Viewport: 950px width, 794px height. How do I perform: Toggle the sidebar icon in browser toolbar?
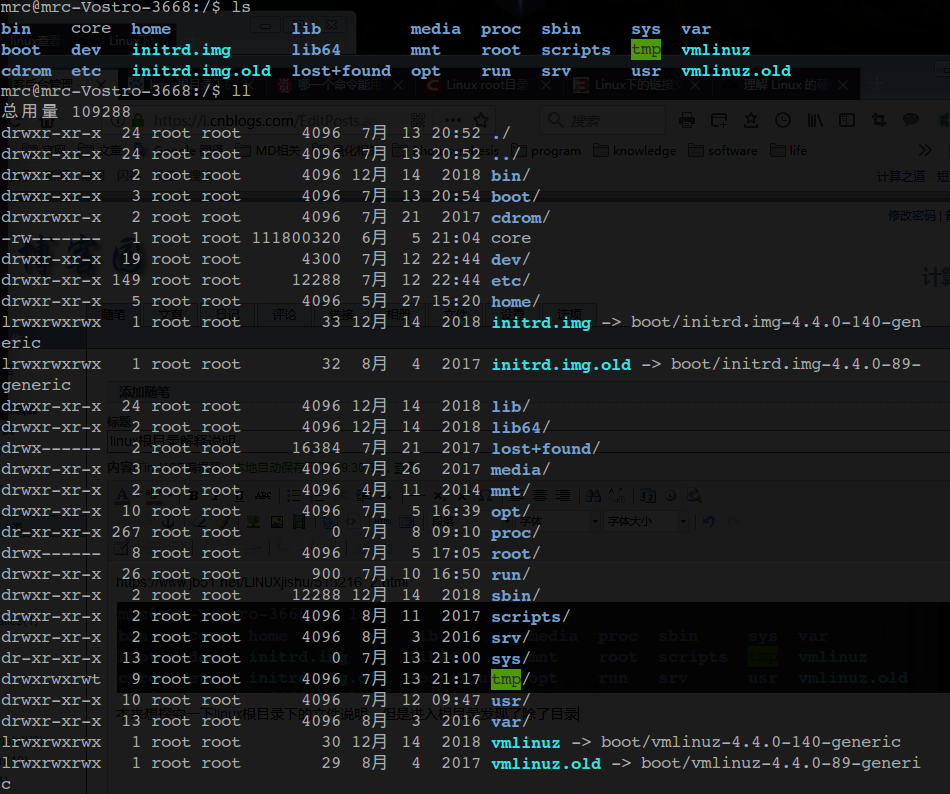pyautogui.click(x=848, y=120)
